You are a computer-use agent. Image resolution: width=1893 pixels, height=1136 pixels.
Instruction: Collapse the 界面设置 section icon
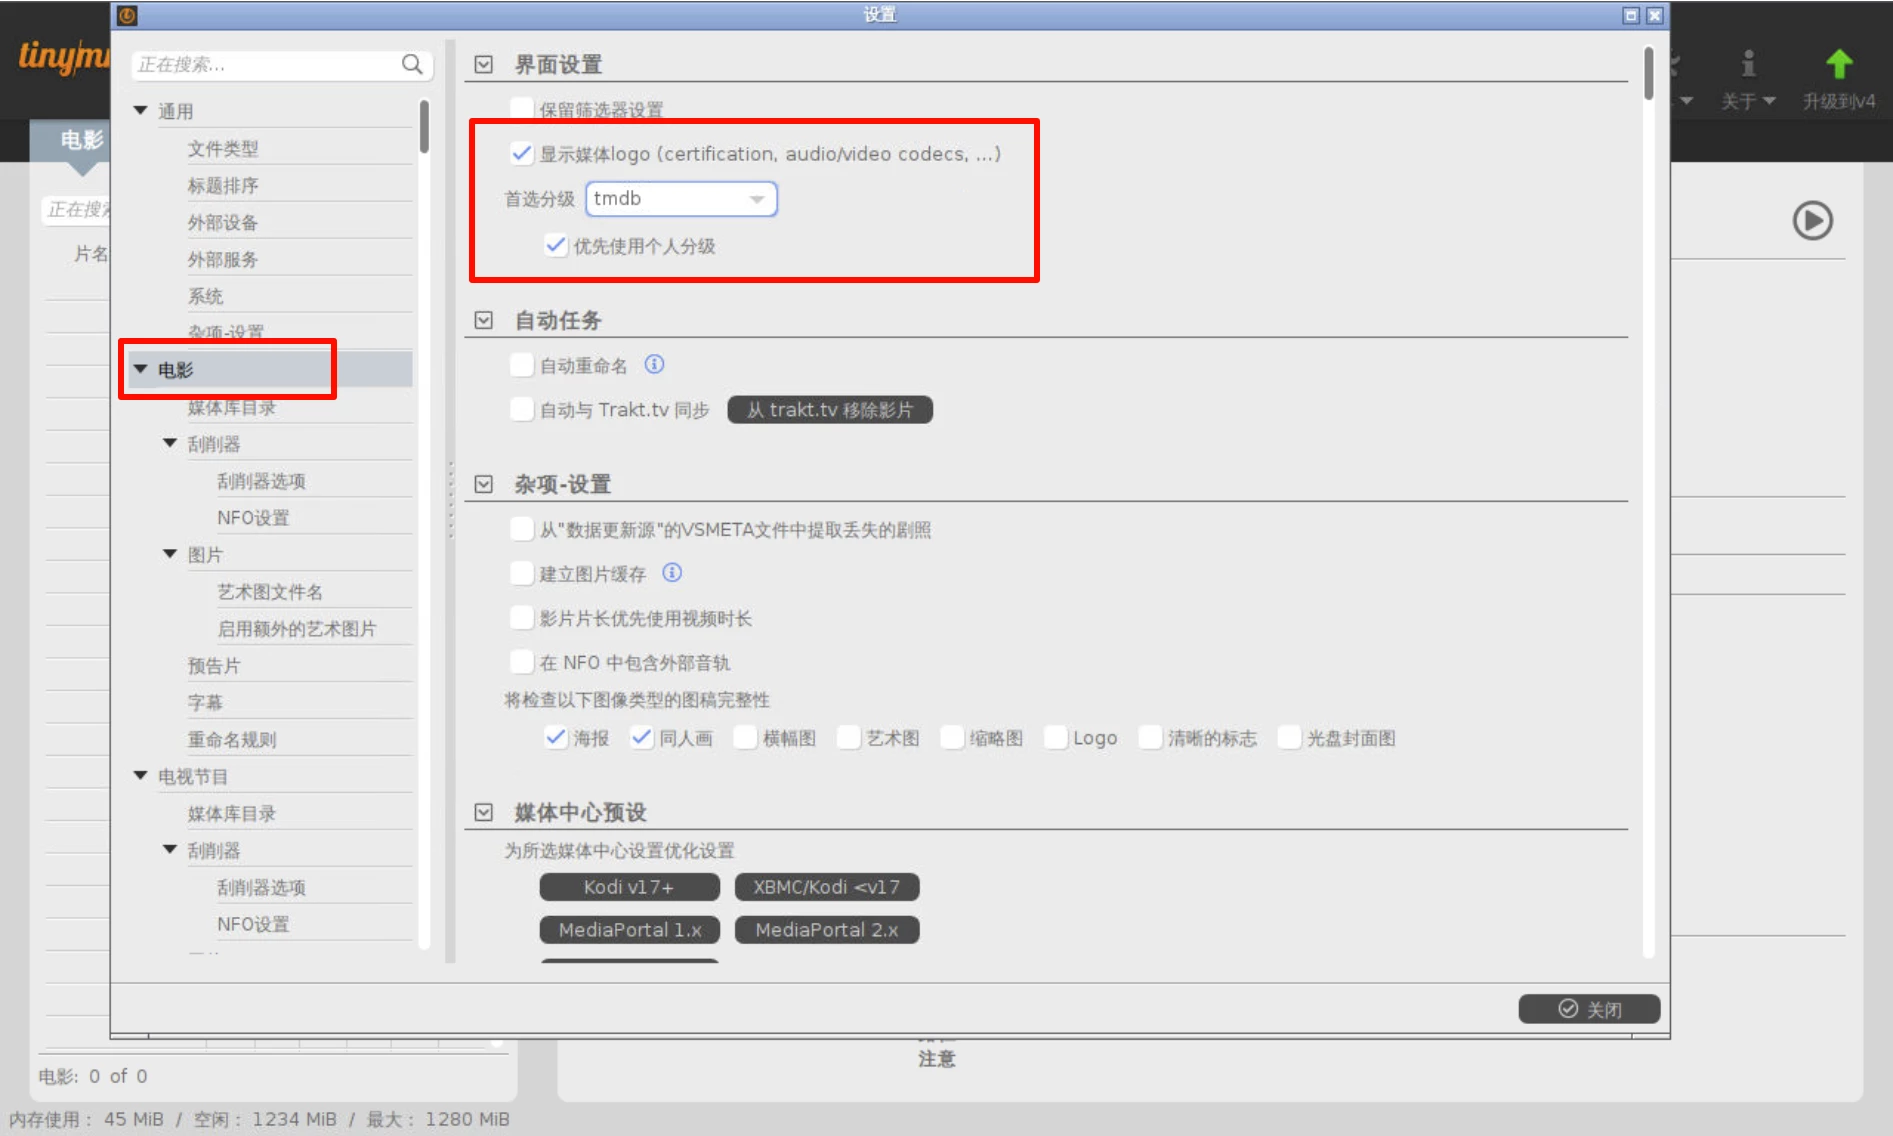pos(484,65)
